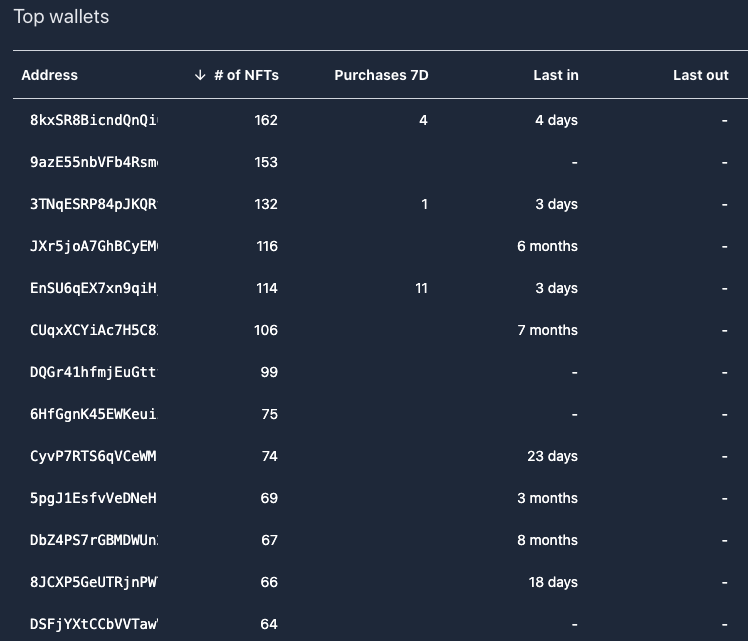
Task: Select the 162 NFTs count cell
Action: click(266, 120)
